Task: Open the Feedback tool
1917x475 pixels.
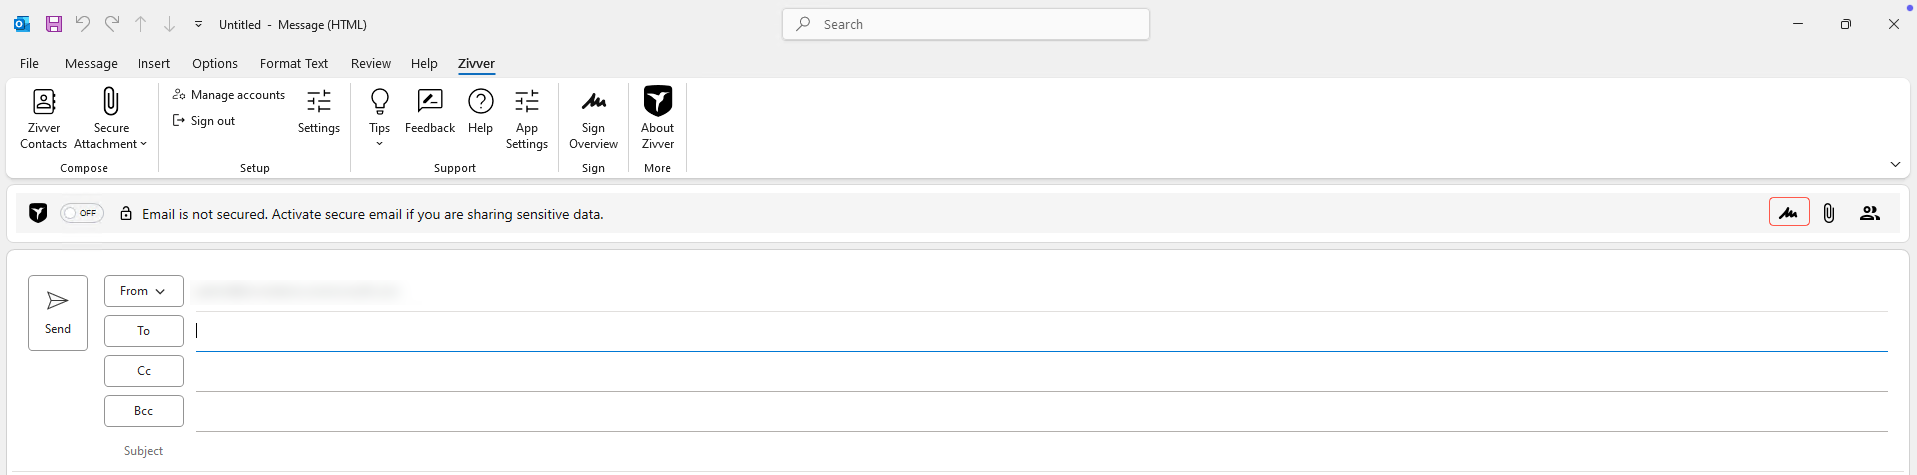Action: (x=430, y=111)
